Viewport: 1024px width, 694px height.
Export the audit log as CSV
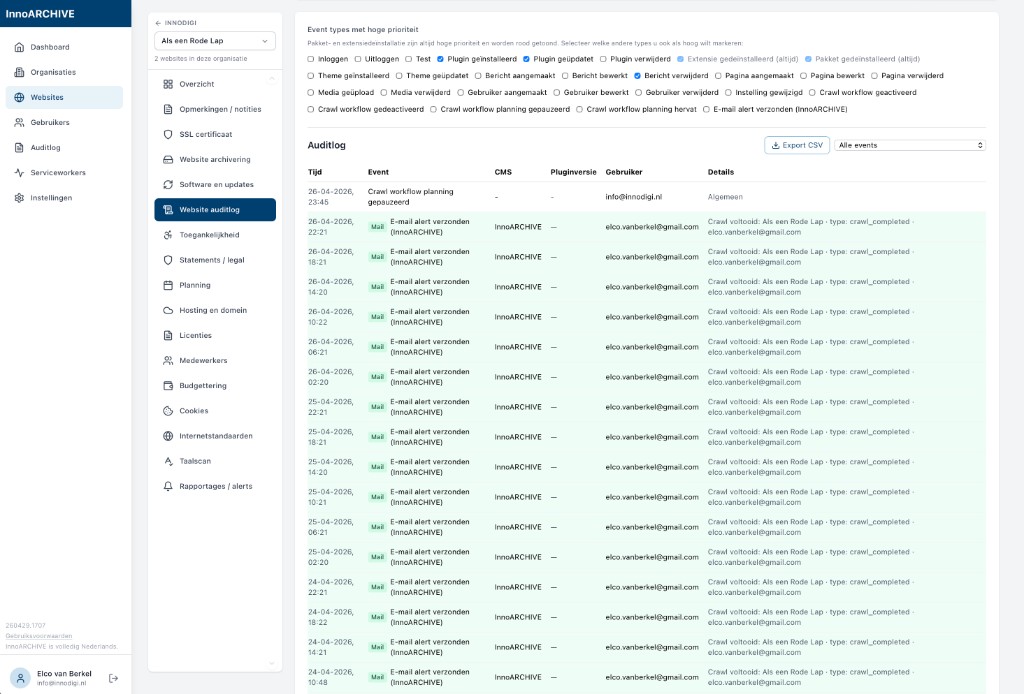pos(796,145)
